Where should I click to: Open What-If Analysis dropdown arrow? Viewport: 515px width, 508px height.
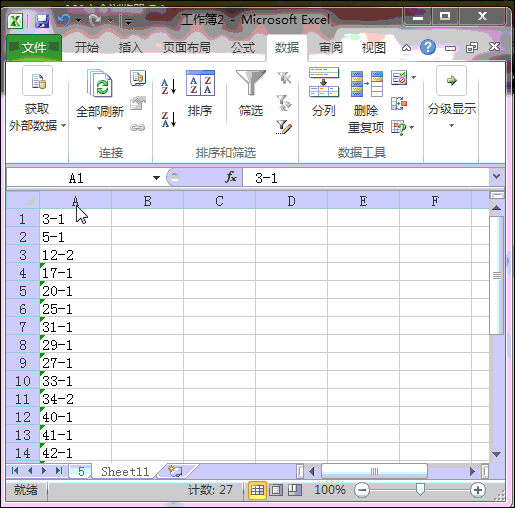tap(412, 127)
